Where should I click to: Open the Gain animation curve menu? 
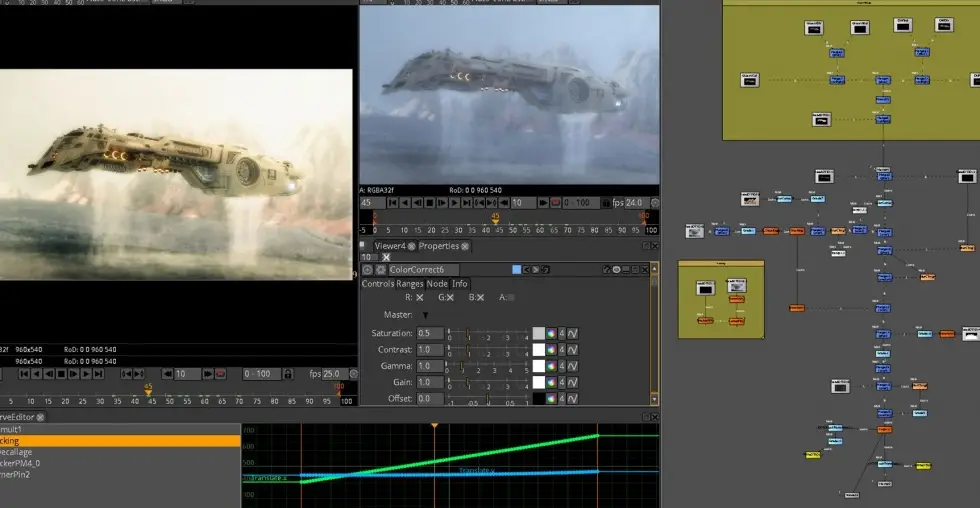point(572,382)
